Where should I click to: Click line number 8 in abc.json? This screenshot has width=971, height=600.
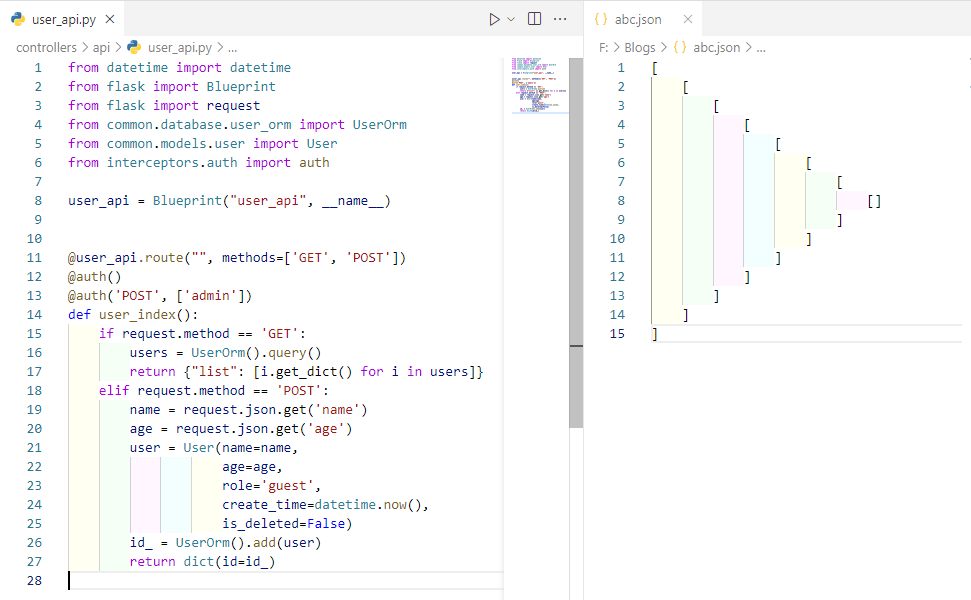[x=621, y=201]
